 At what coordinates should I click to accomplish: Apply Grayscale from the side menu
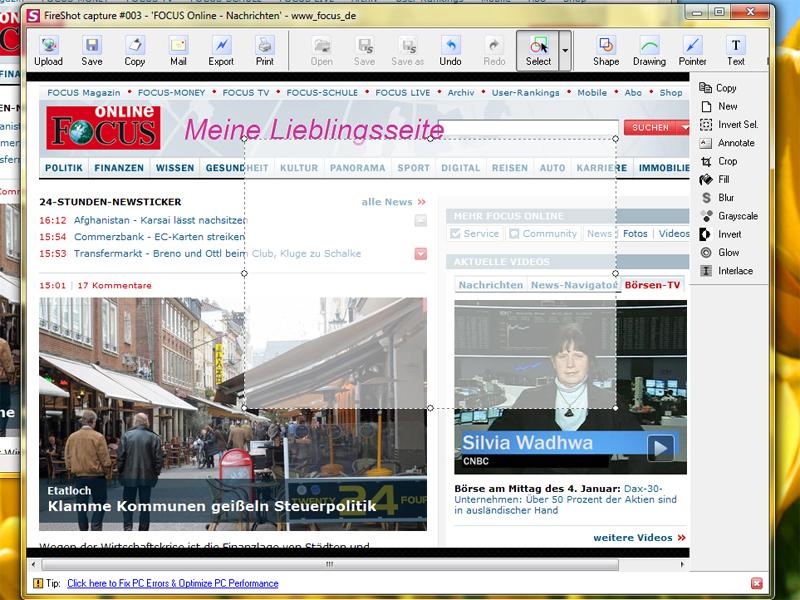point(737,216)
